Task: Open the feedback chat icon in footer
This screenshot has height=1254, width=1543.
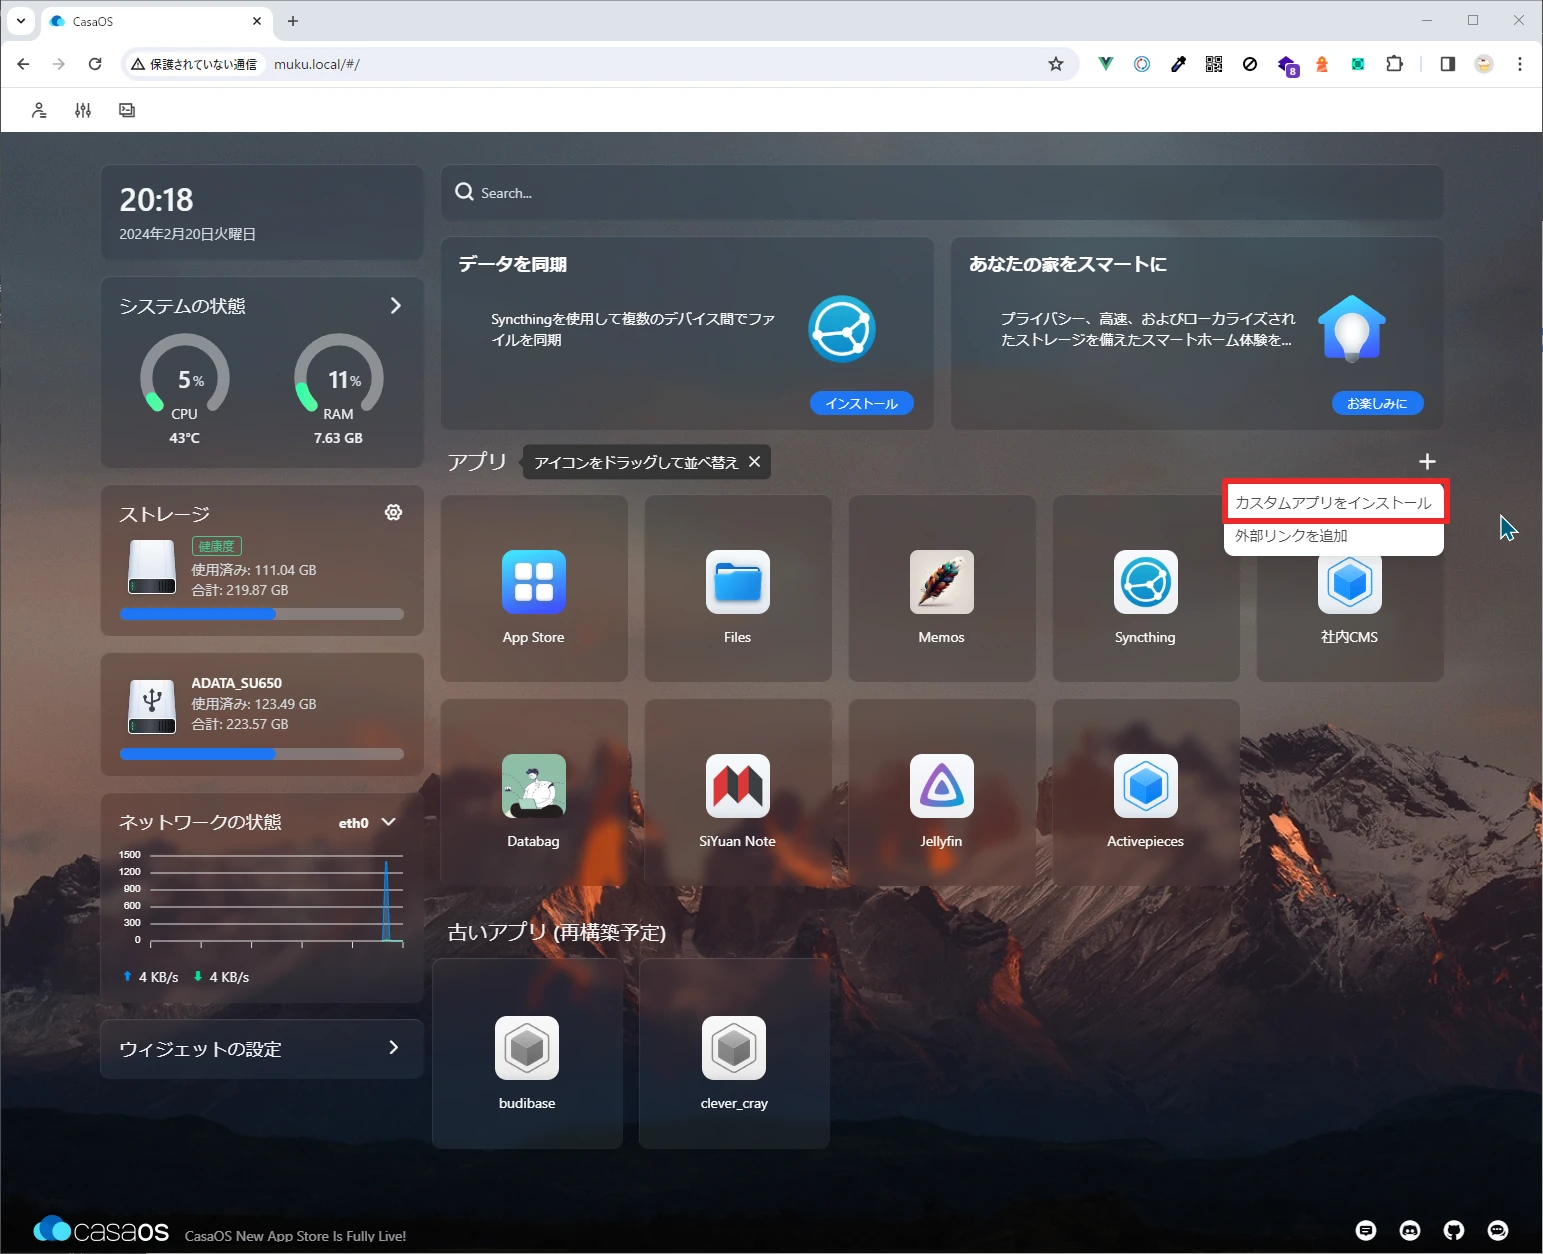Action: 1366,1230
